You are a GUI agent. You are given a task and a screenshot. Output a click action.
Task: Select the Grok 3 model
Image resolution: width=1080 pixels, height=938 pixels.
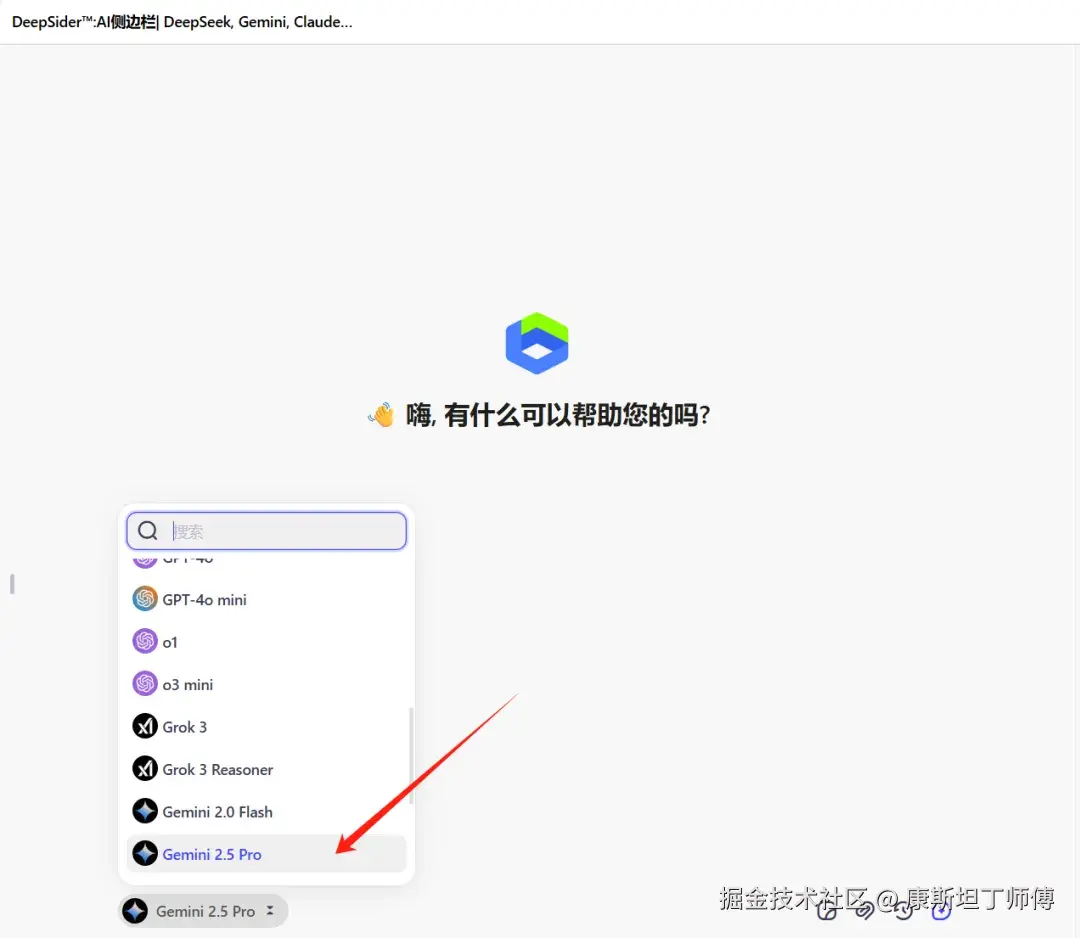(267, 727)
